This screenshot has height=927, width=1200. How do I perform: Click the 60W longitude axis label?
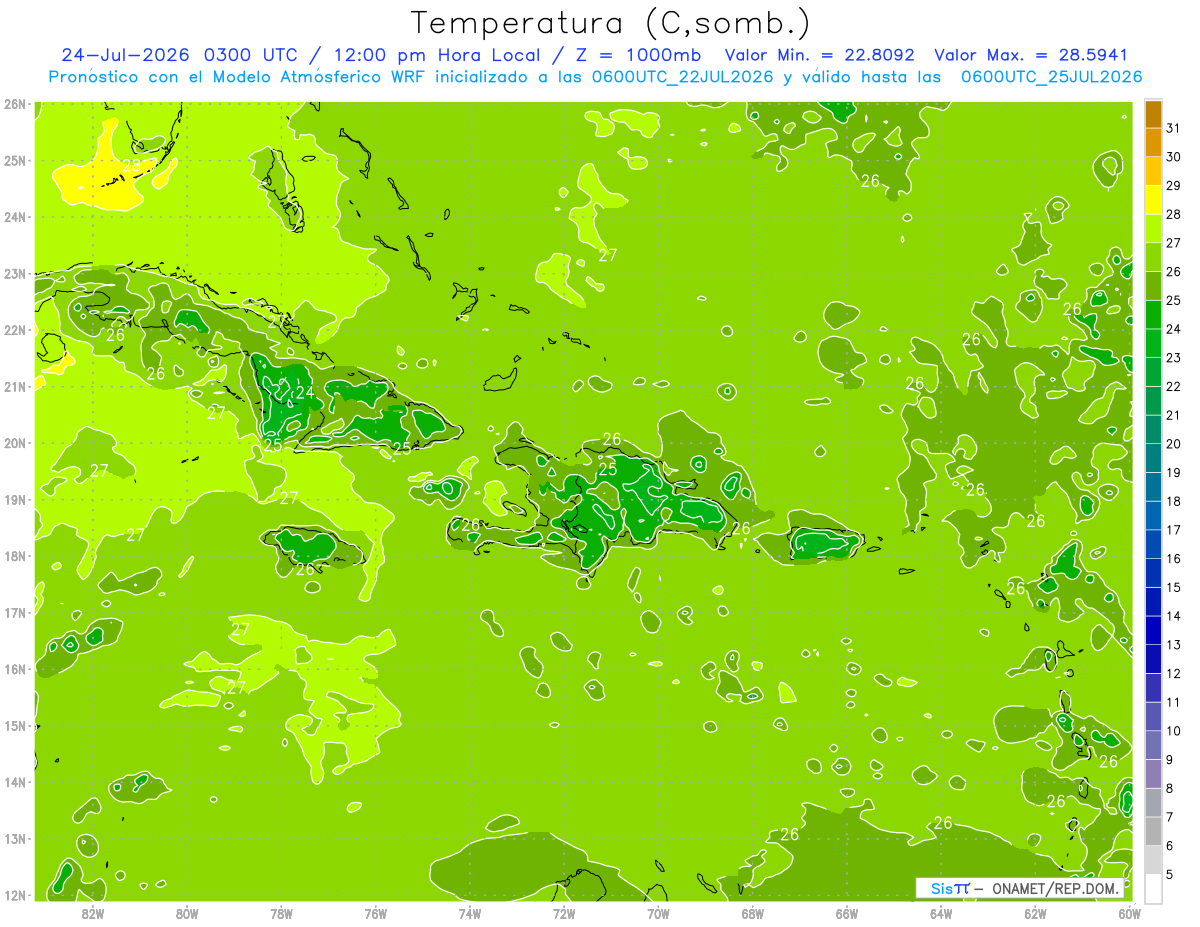pyautogui.click(x=1130, y=914)
